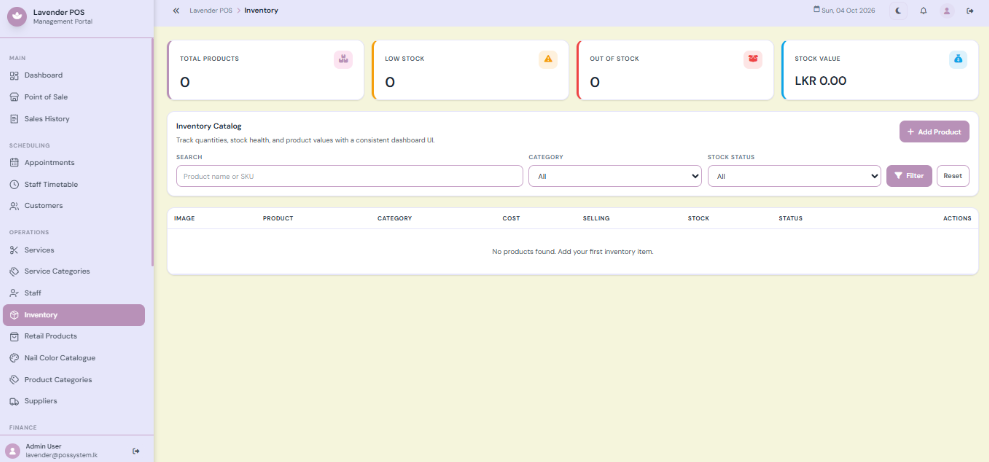Click Point of Sale store icon
The image size is (989, 462).
coord(14,97)
